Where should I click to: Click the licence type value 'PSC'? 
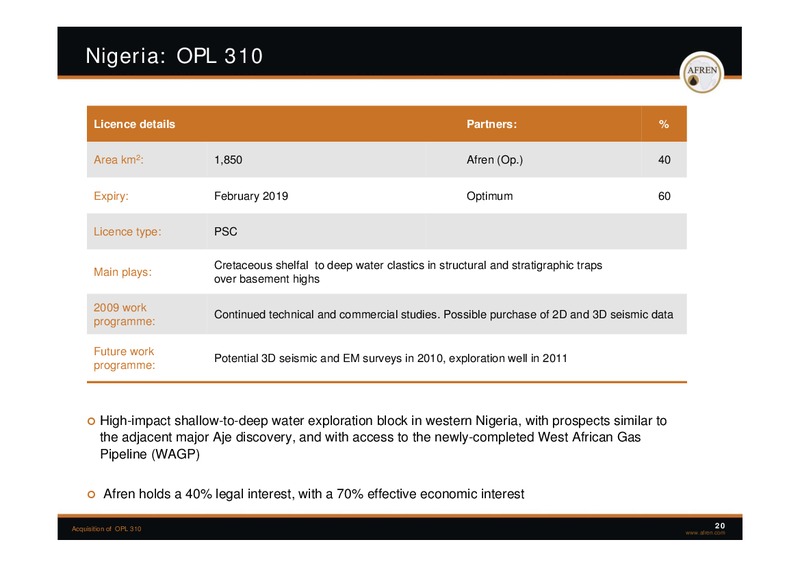[226, 232]
